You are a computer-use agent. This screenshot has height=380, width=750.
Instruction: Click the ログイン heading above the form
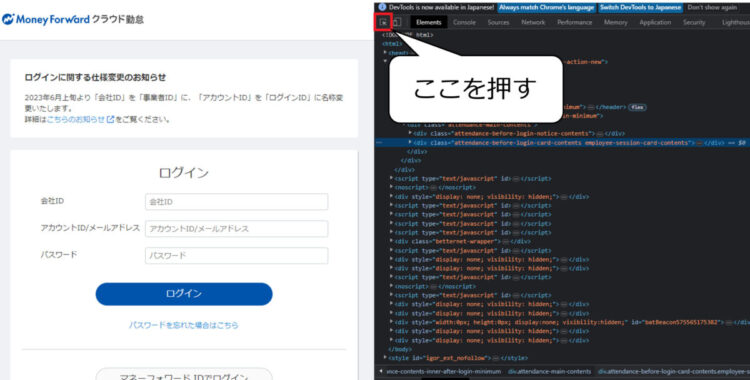[184, 173]
